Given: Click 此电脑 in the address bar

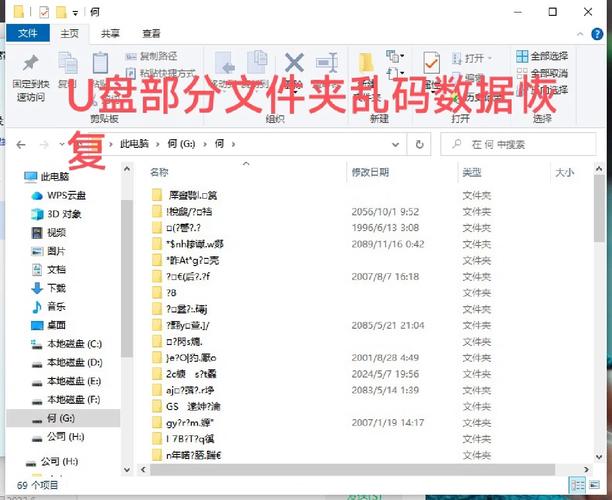Looking at the screenshot, I should point(134,144).
